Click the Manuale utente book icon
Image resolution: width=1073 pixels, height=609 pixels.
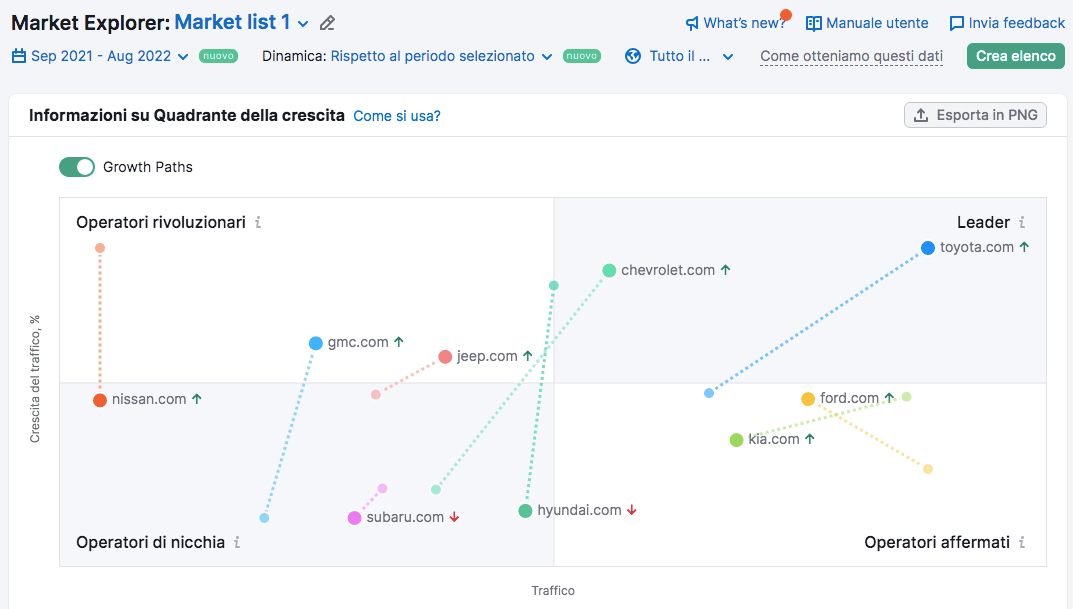click(814, 23)
